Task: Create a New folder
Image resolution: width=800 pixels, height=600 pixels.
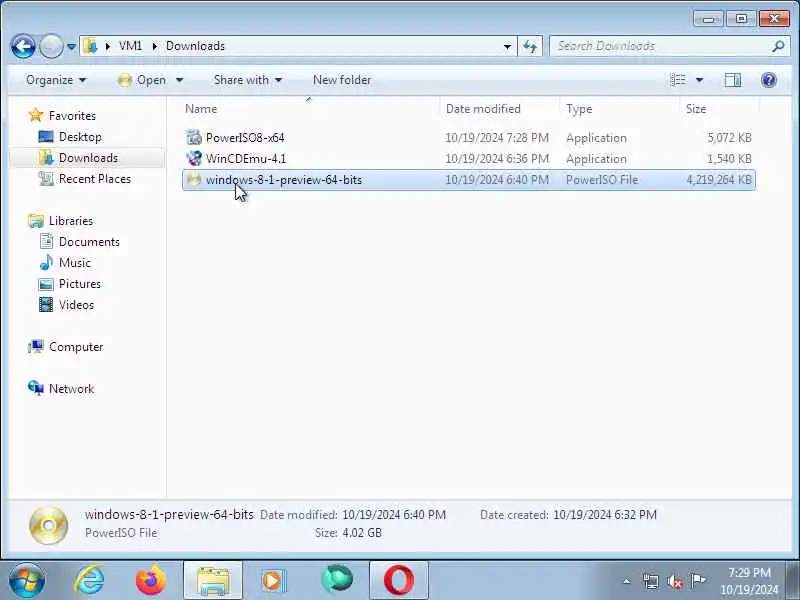Action: 342,80
